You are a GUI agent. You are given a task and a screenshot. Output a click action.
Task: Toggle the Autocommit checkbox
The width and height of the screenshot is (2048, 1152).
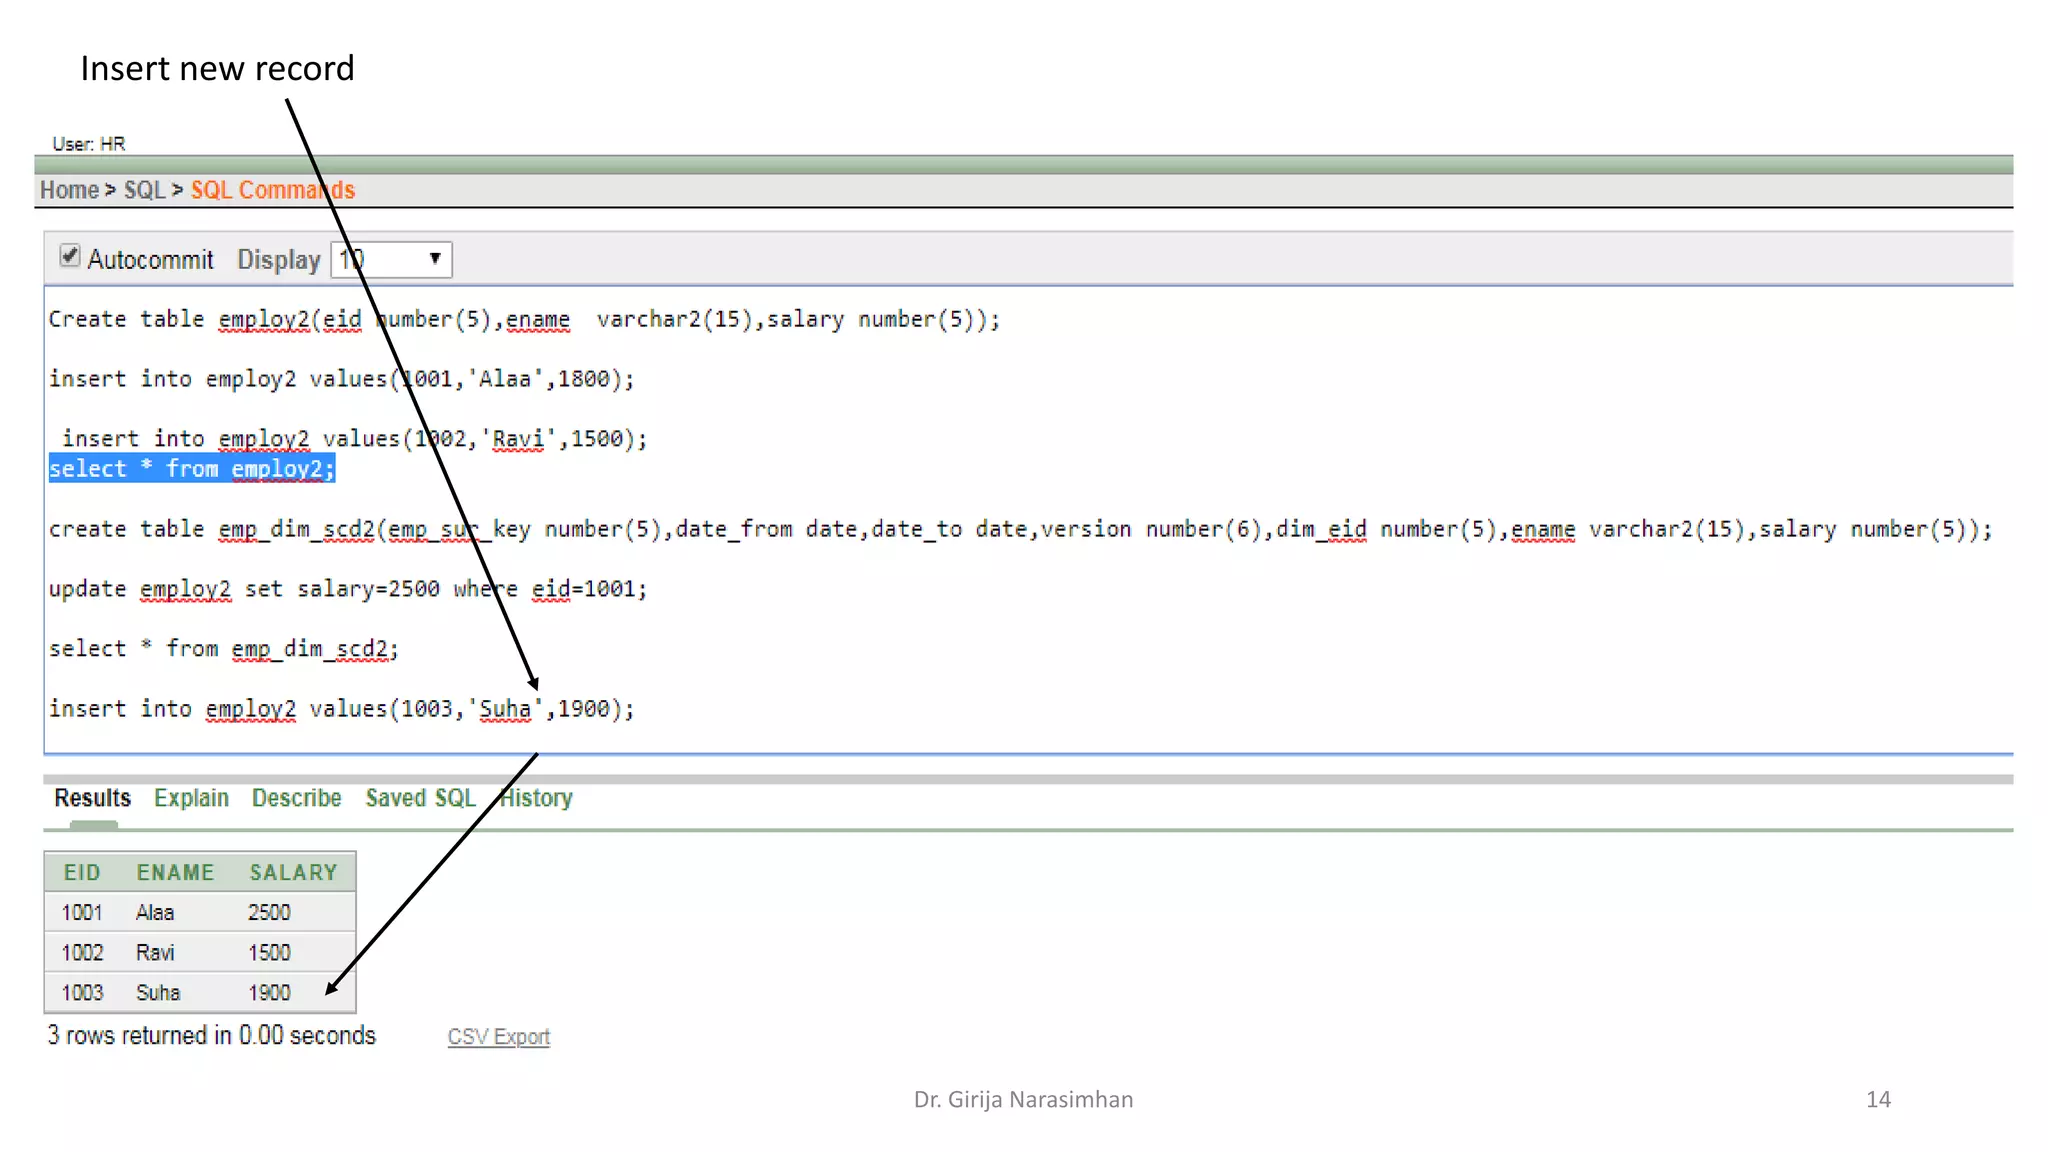click(69, 257)
